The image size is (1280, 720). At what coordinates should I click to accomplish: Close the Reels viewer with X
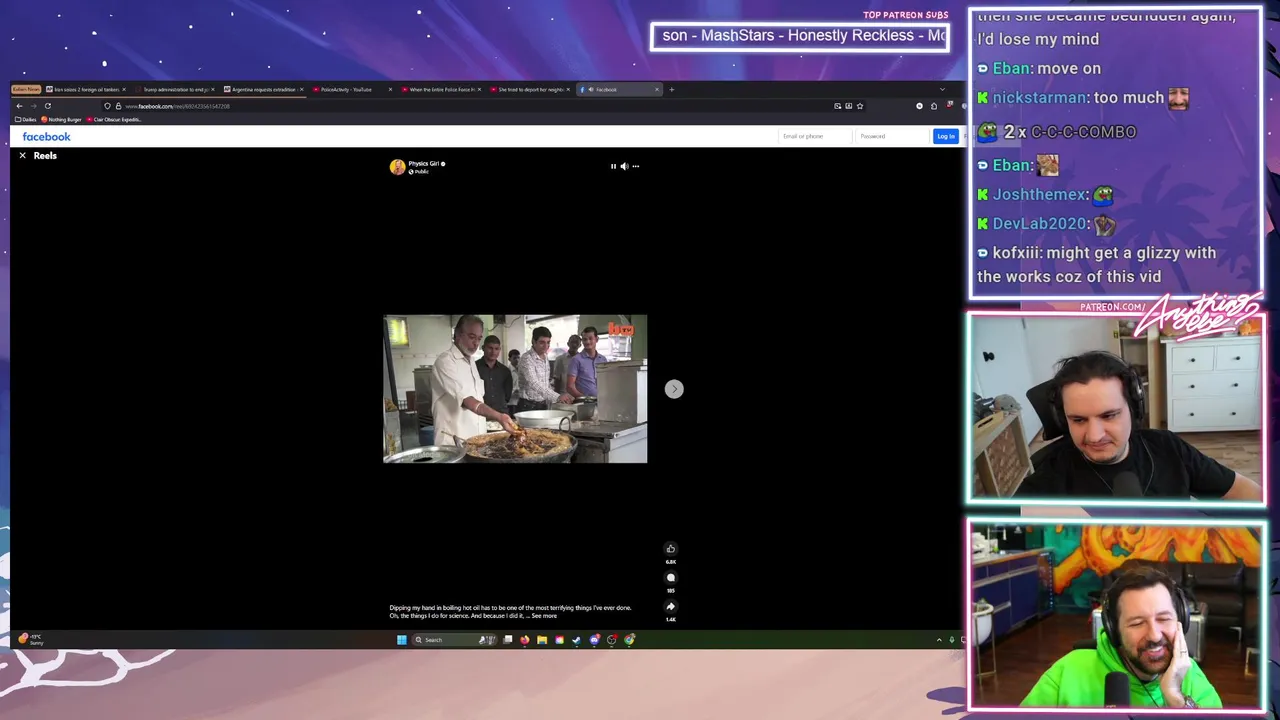(x=22, y=156)
